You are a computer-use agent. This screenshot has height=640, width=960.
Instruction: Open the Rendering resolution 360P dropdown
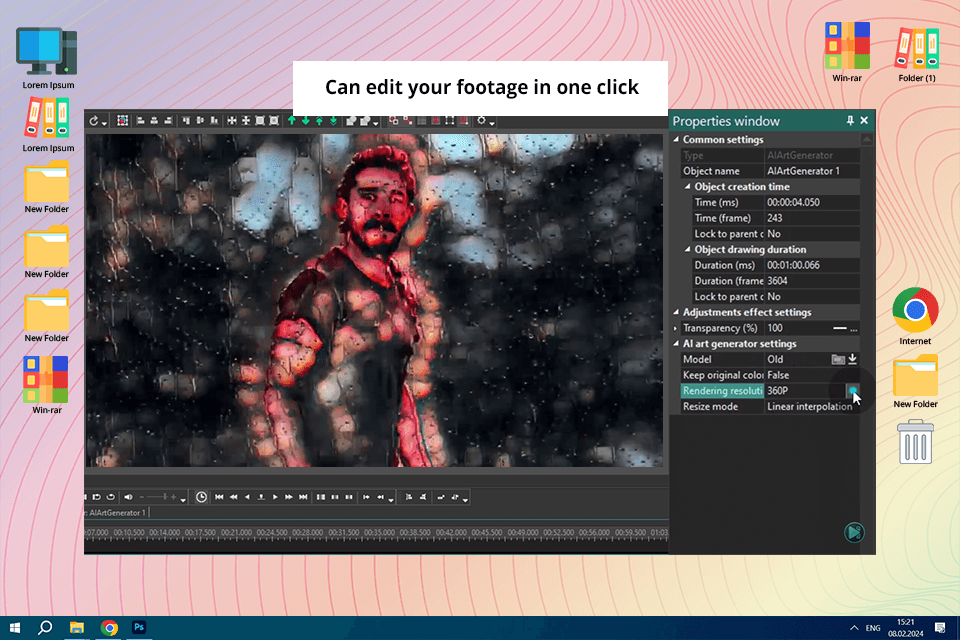tap(852, 391)
